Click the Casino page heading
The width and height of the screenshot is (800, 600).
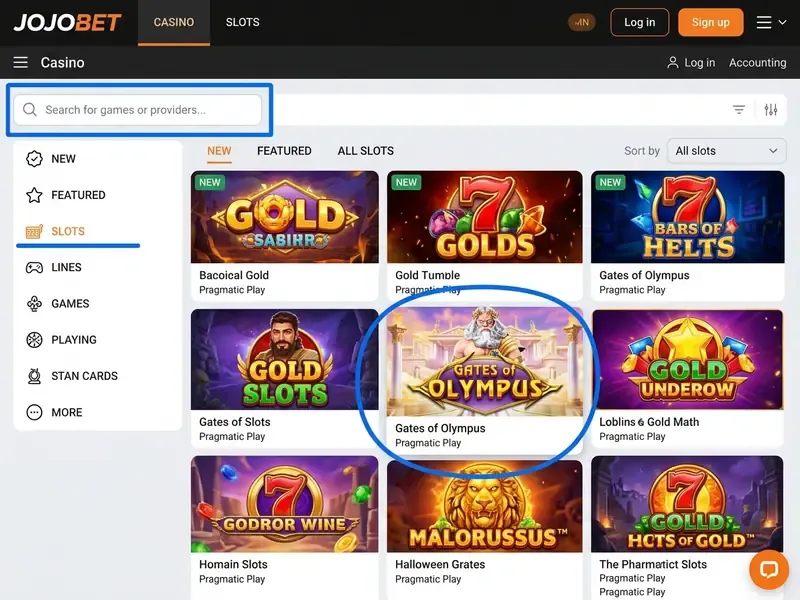point(63,62)
